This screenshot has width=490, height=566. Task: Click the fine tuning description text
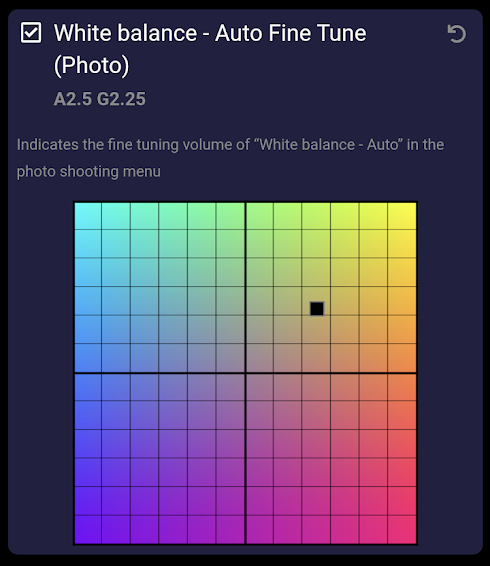point(230,158)
